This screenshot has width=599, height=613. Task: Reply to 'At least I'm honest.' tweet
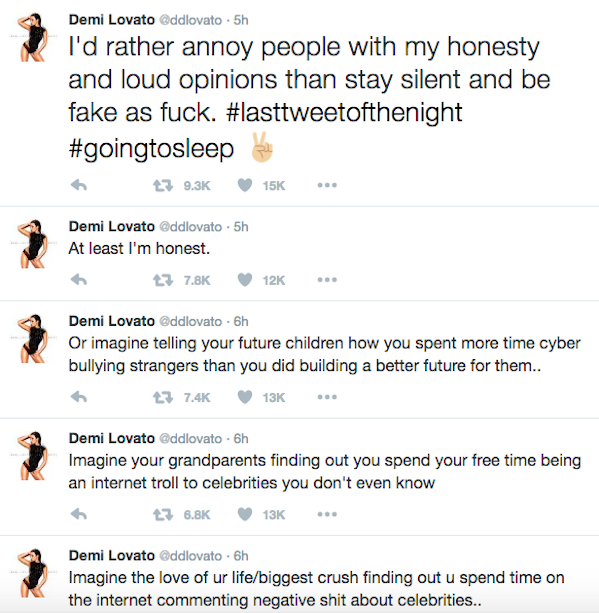[x=79, y=280]
